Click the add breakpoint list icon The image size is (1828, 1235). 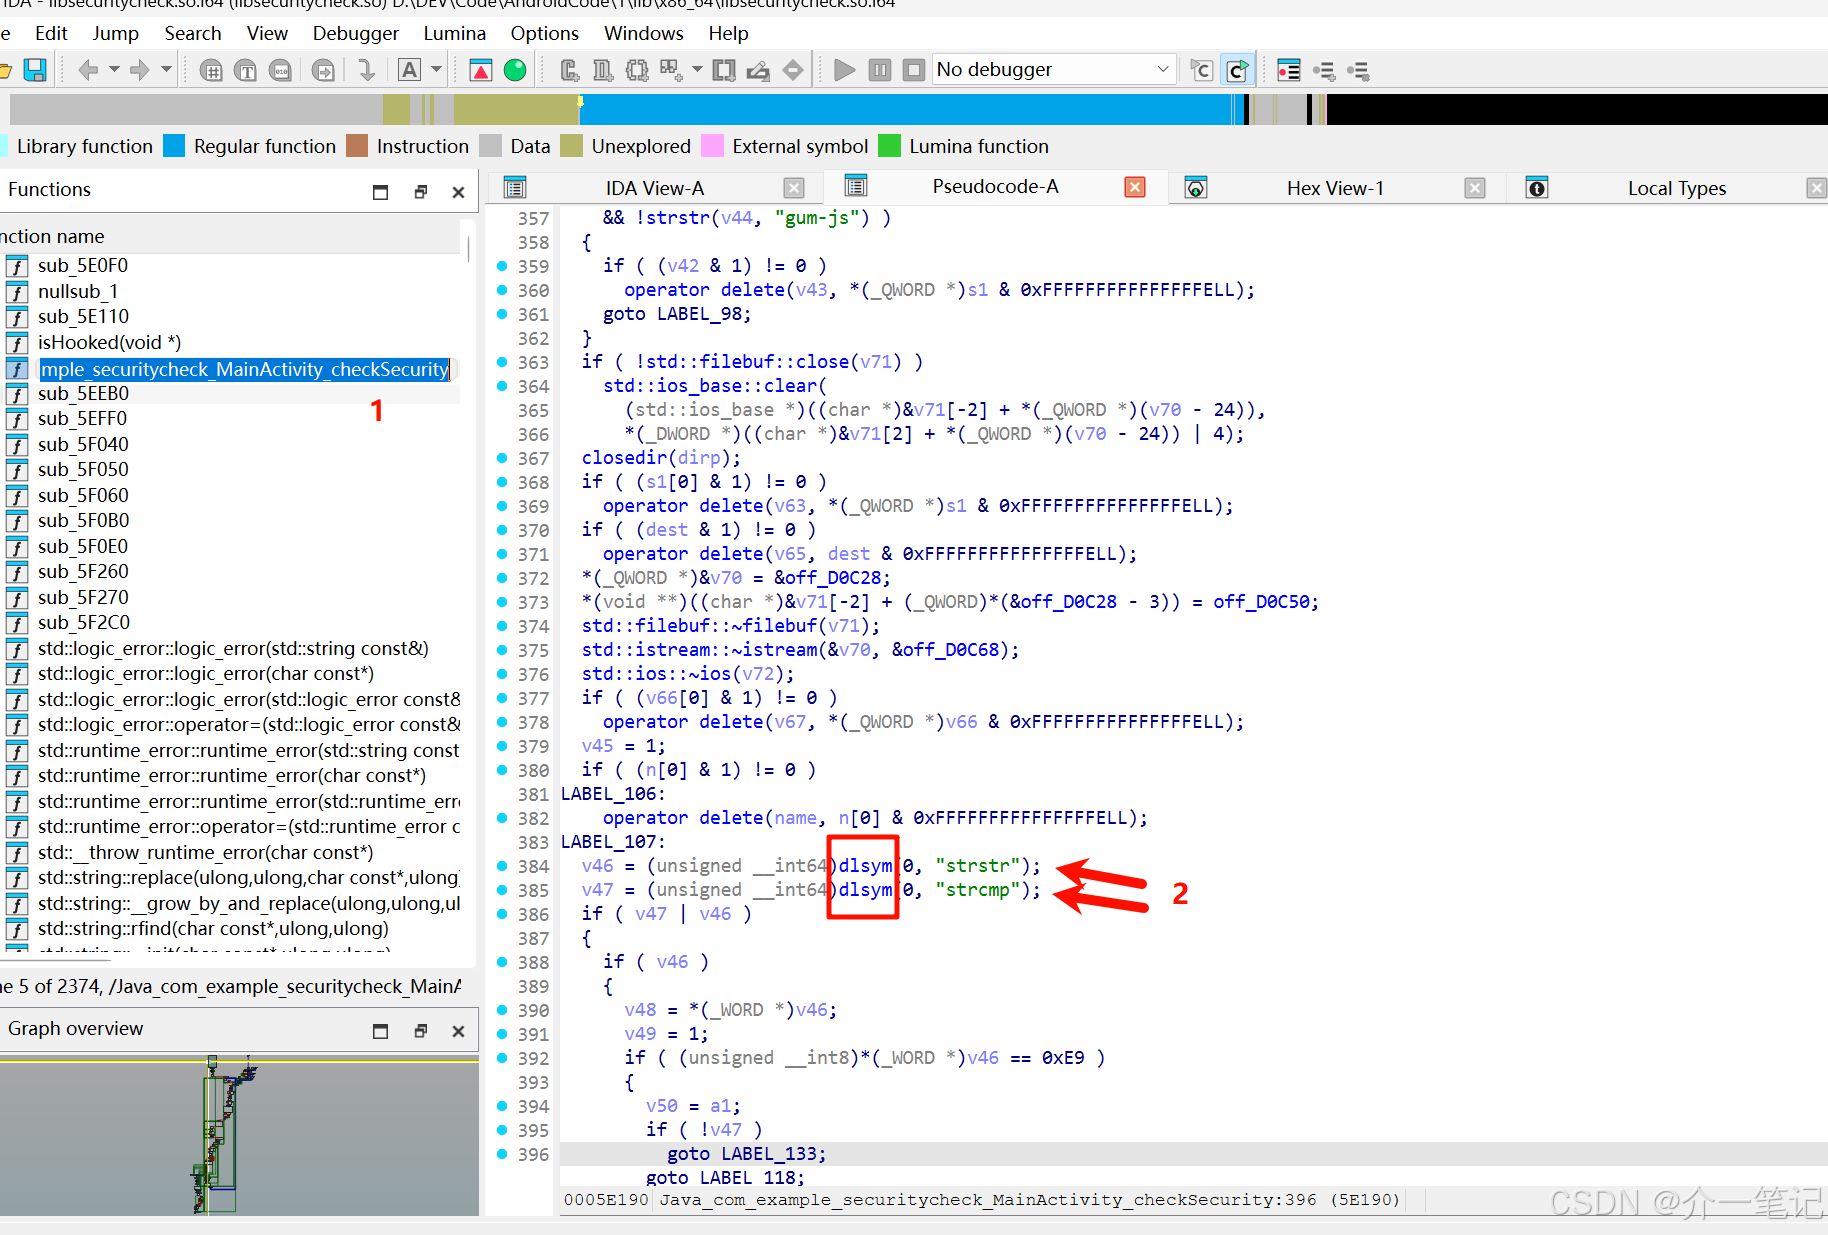pos(1324,70)
